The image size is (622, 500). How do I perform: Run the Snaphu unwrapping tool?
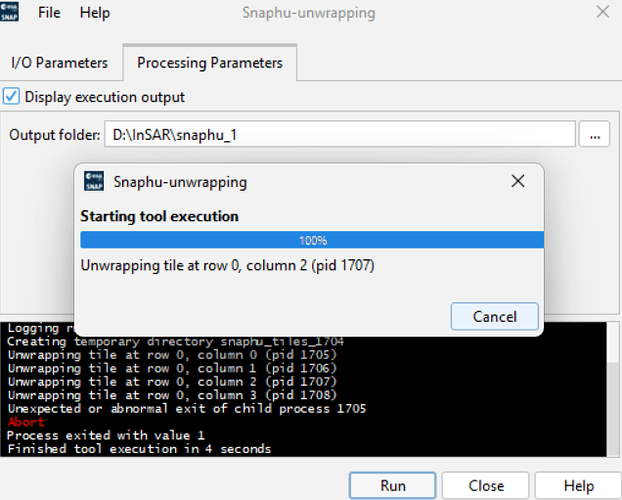click(393, 486)
